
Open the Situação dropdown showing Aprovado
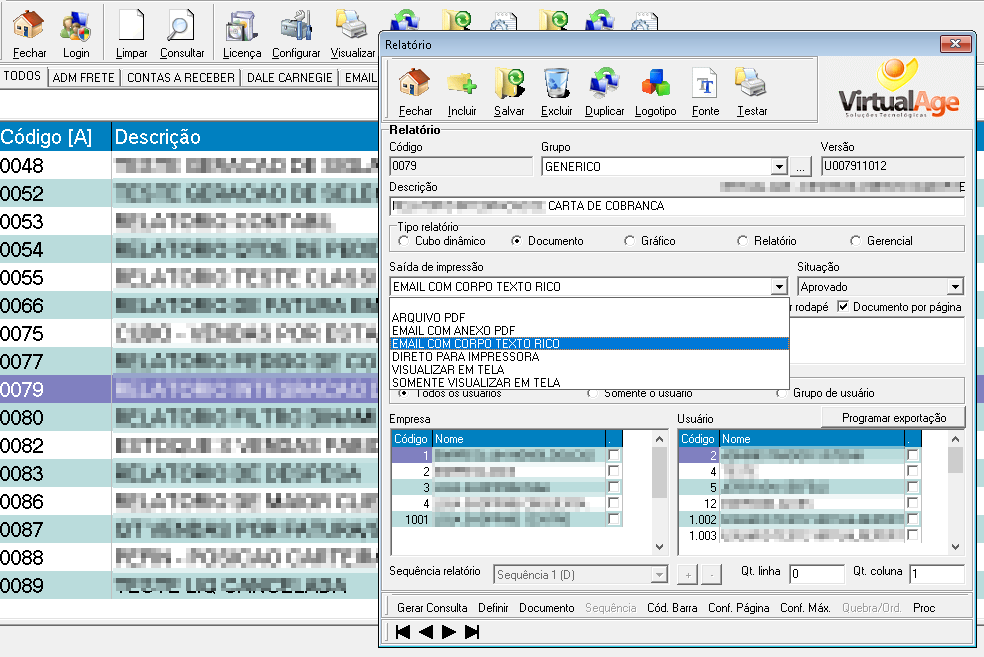[x=955, y=287]
